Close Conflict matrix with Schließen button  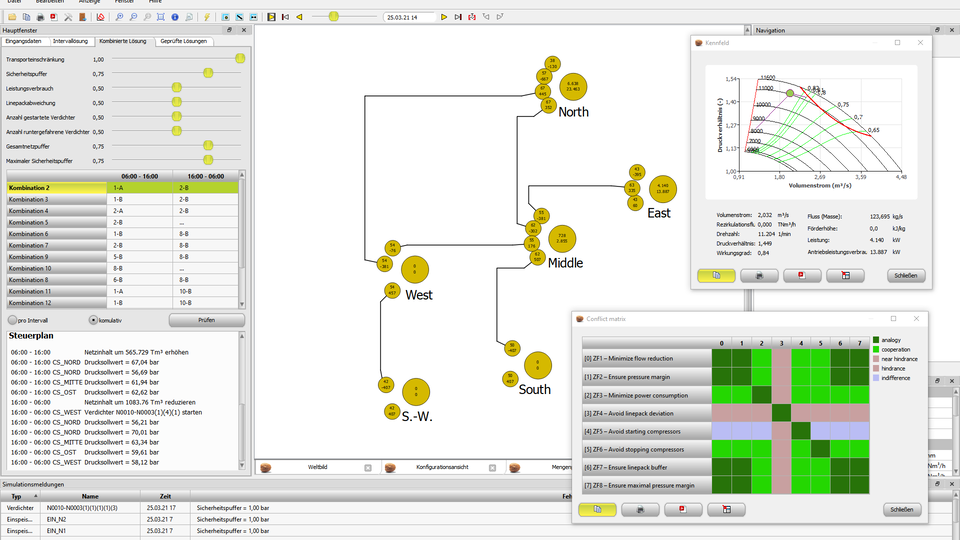pos(902,509)
